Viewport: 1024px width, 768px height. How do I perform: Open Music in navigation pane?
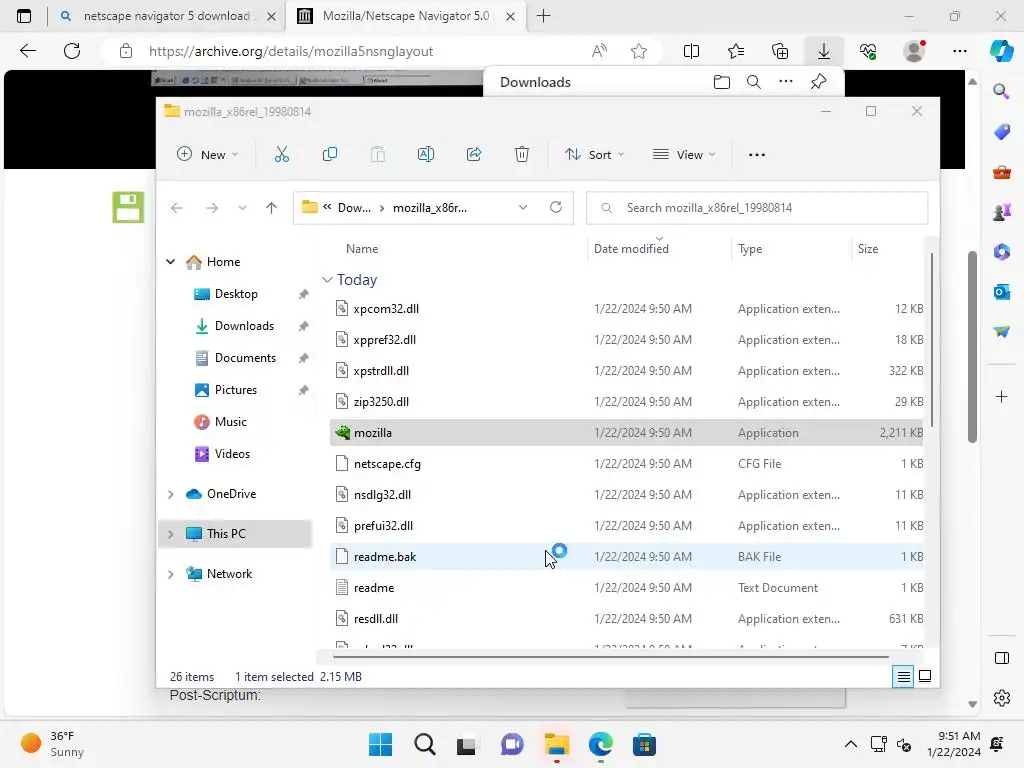pyautogui.click(x=231, y=422)
